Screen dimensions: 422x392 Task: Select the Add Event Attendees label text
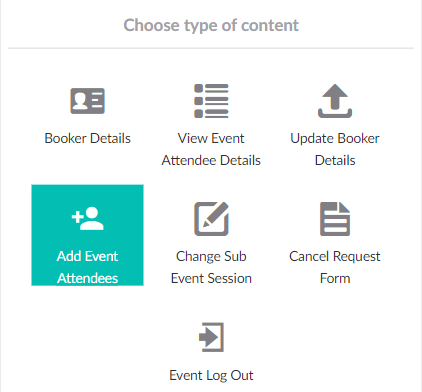point(88,267)
